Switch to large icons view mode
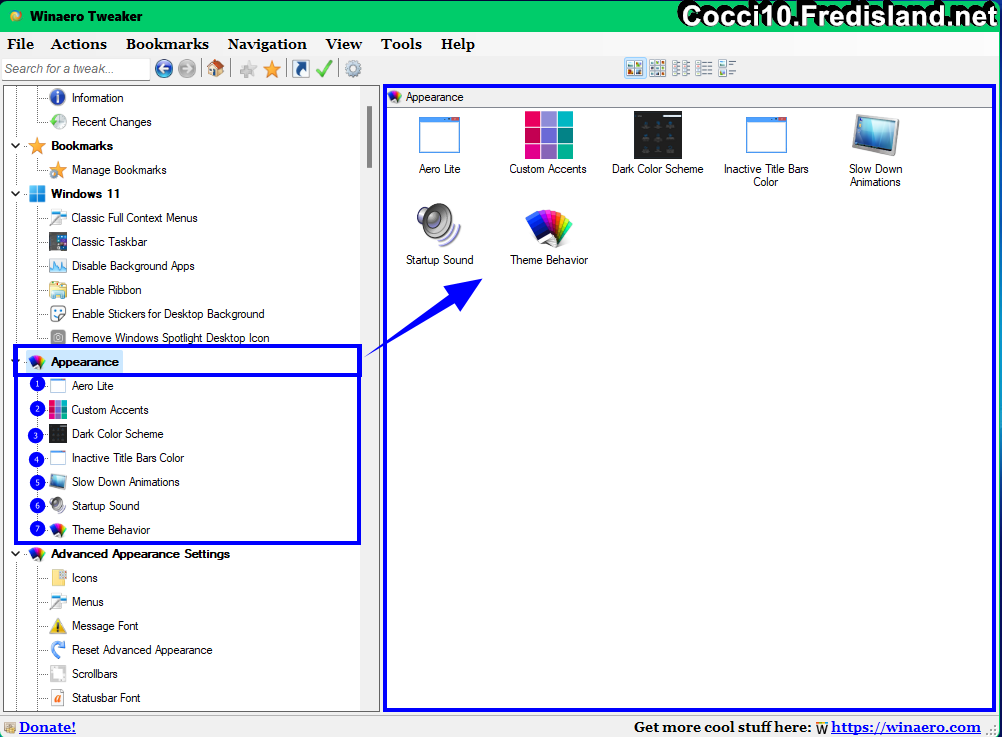 tap(635, 68)
